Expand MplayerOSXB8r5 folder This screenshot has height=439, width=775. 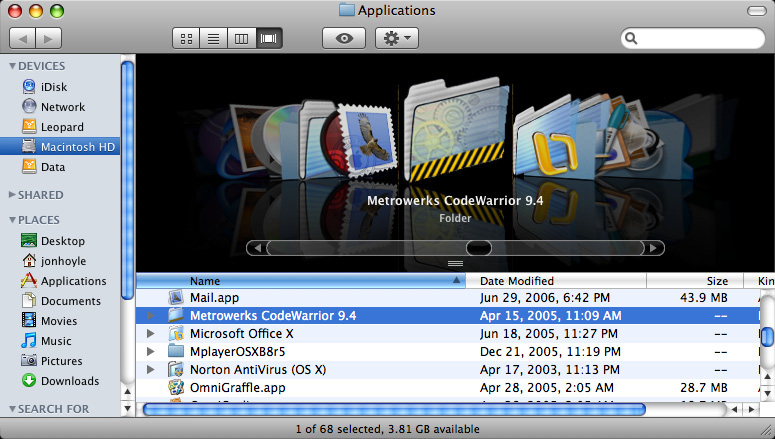150,351
